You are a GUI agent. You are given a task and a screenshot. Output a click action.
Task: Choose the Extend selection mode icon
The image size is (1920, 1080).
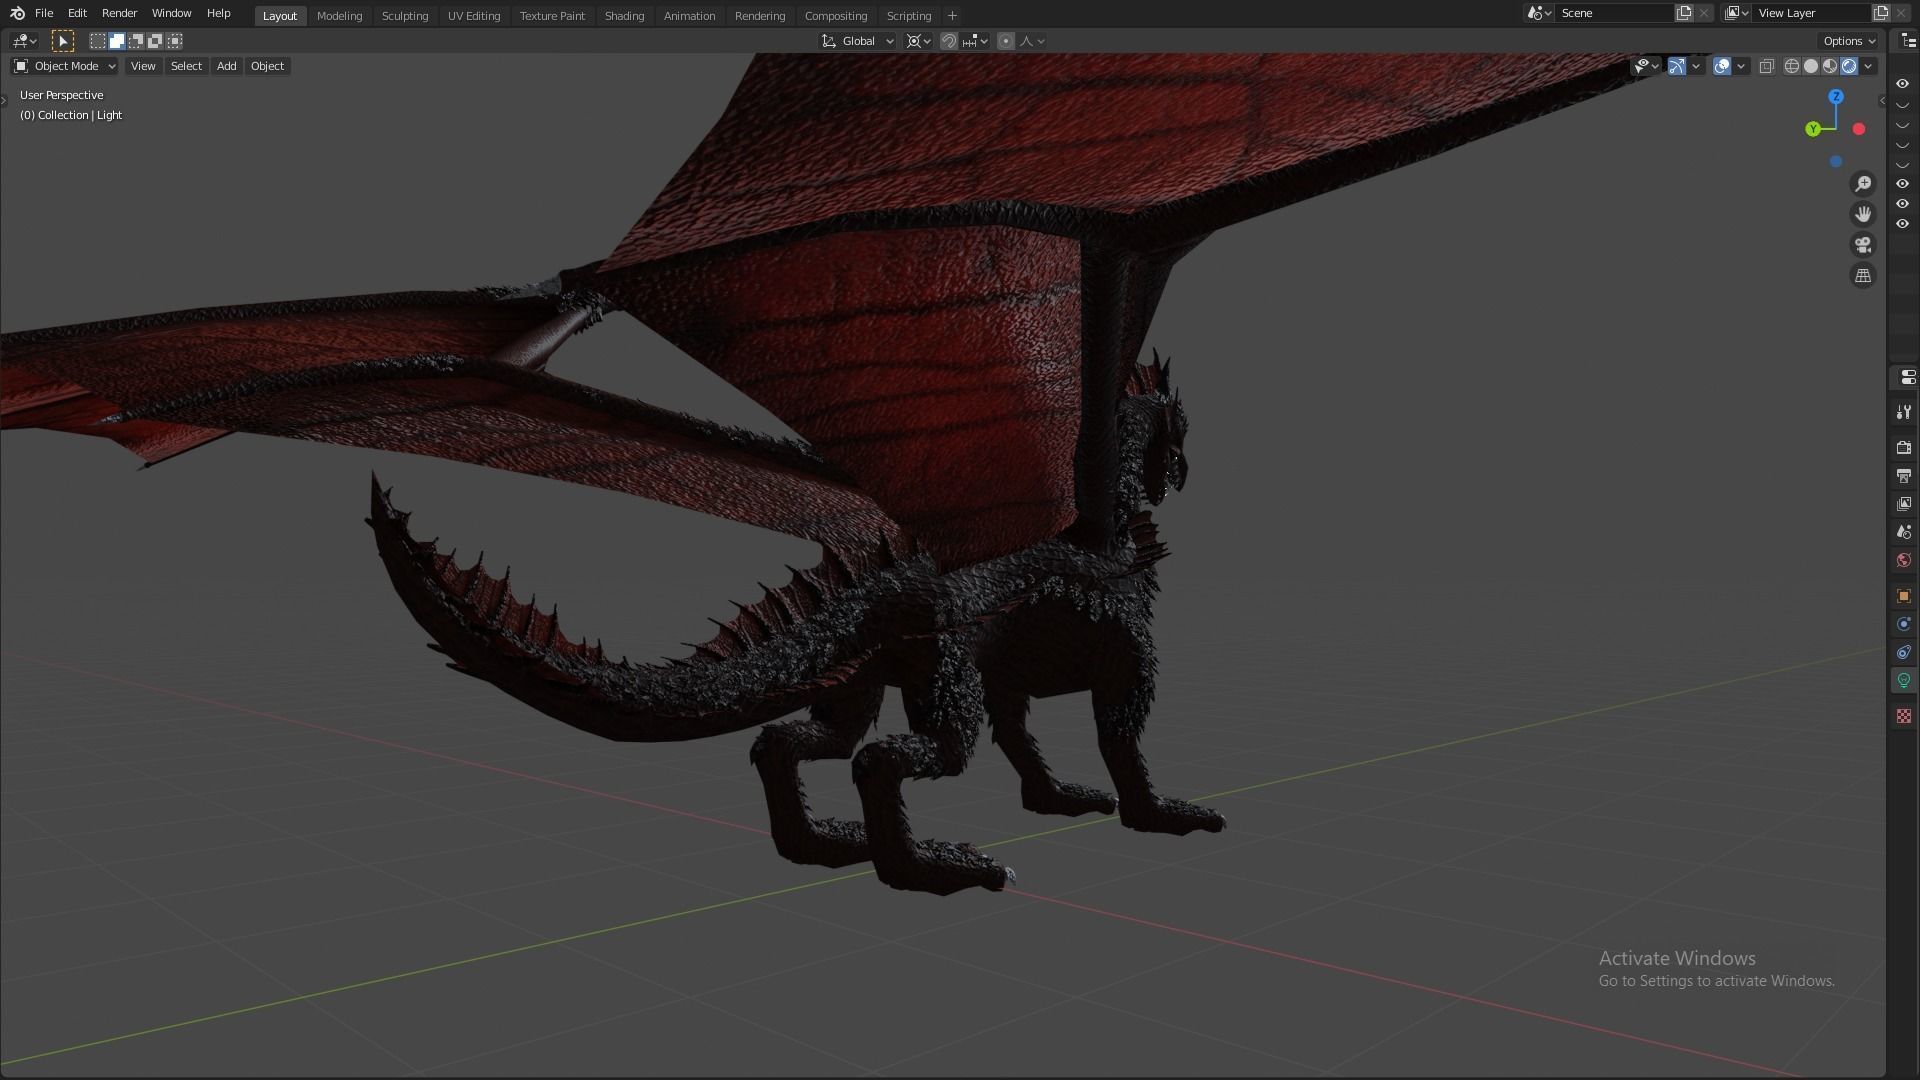117,41
